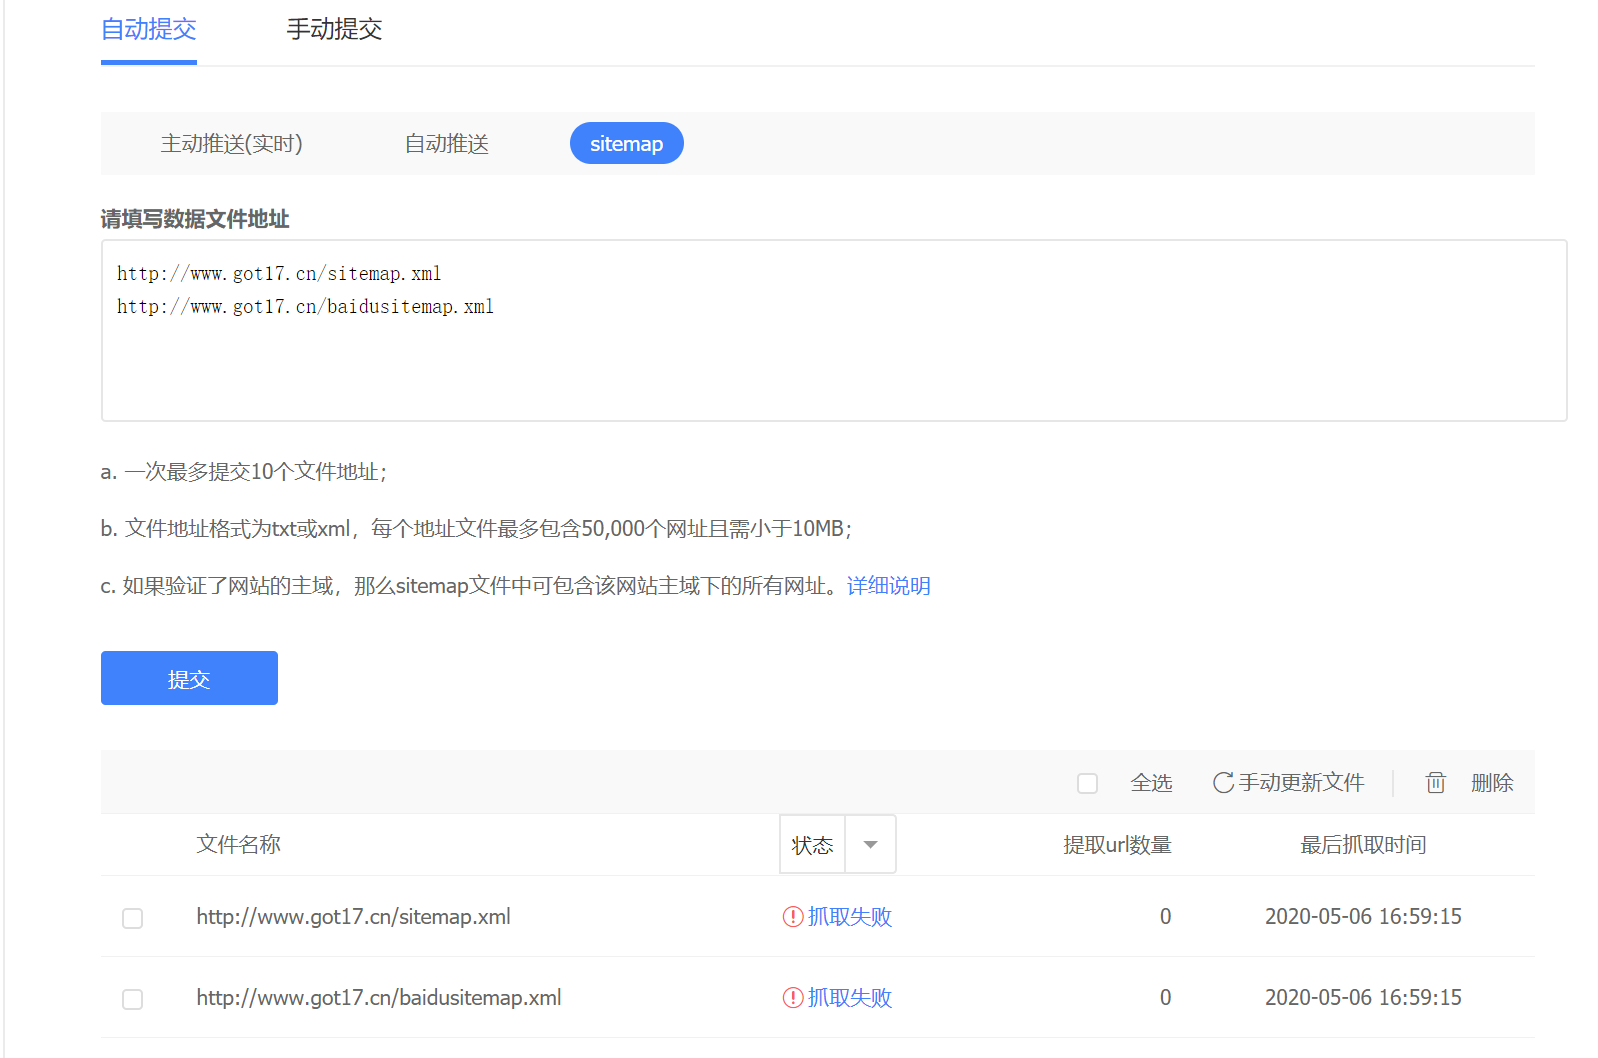Click the red warning icon for sitemap.xml

pyautogui.click(x=793, y=917)
